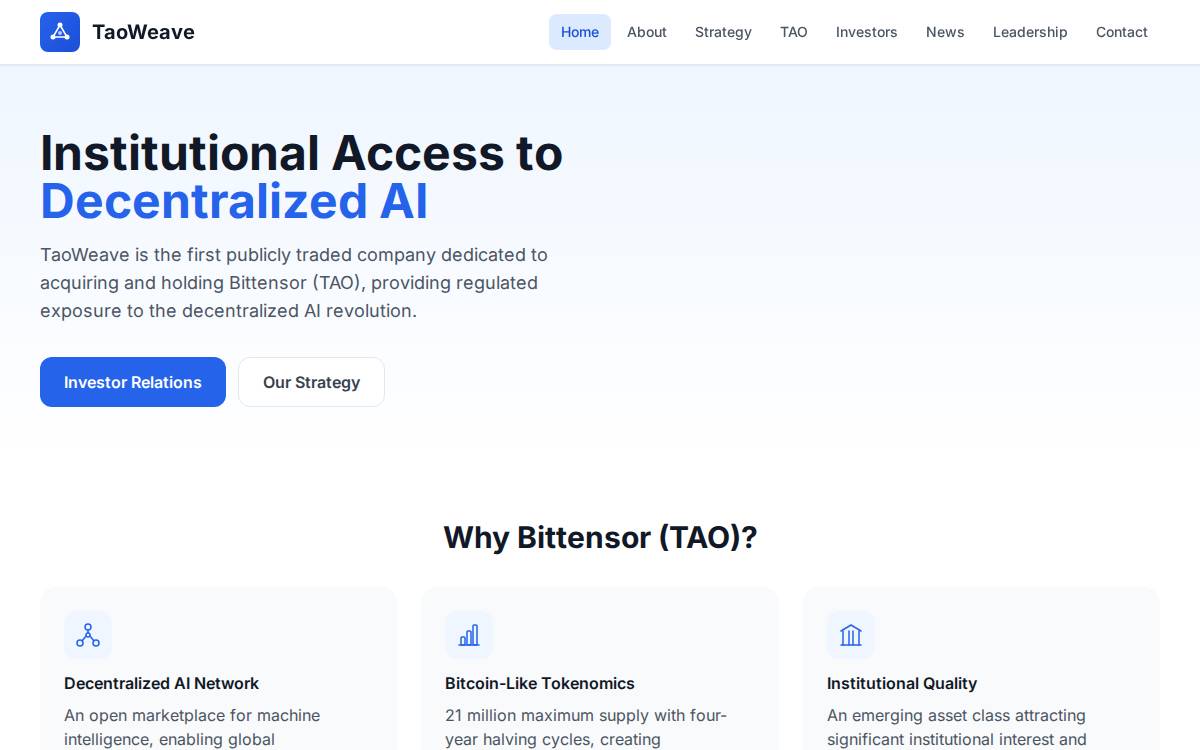Open the Strategy nav link
This screenshot has height=750, width=1200.
(x=723, y=32)
